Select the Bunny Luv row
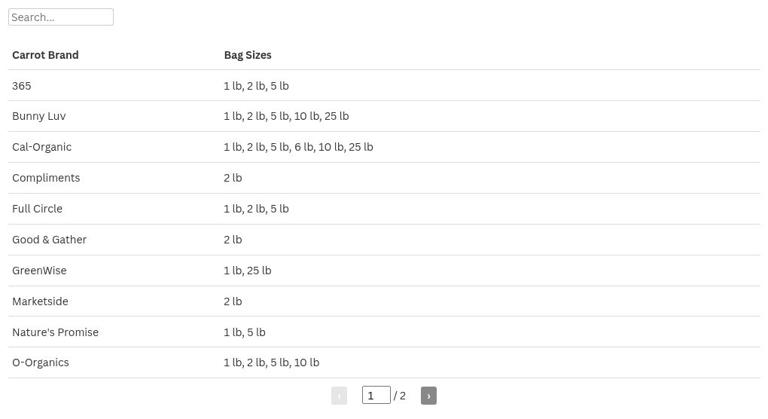The image size is (768, 419). tap(384, 116)
